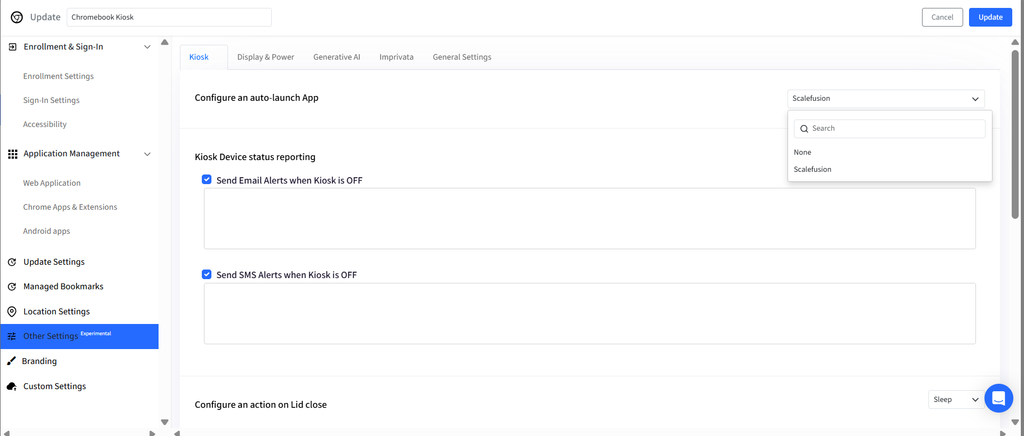Go to the General Settings tab
The height and width of the screenshot is (436, 1024).
462,57
